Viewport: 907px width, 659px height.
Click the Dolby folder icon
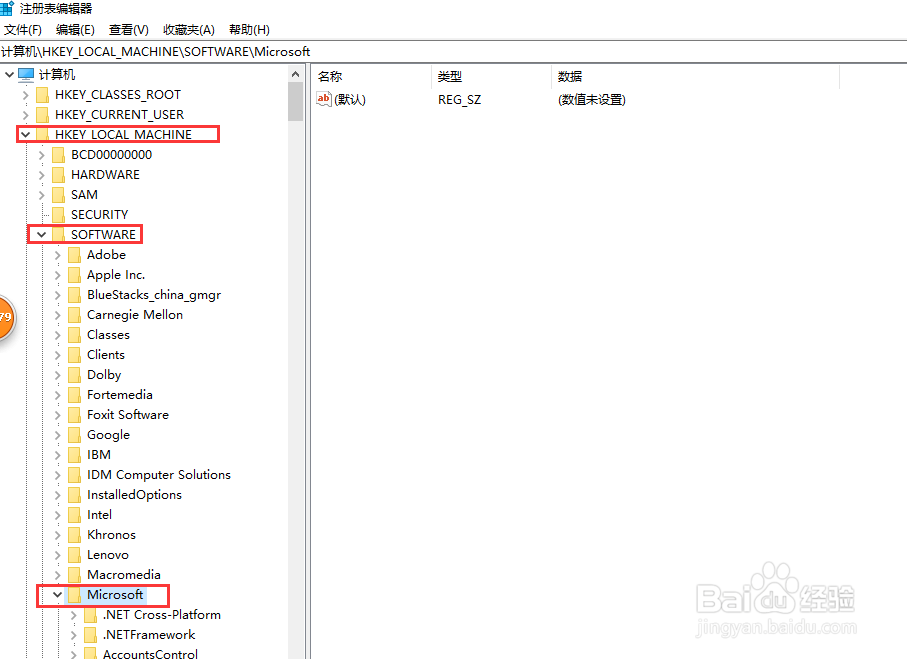(x=74, y=375)
